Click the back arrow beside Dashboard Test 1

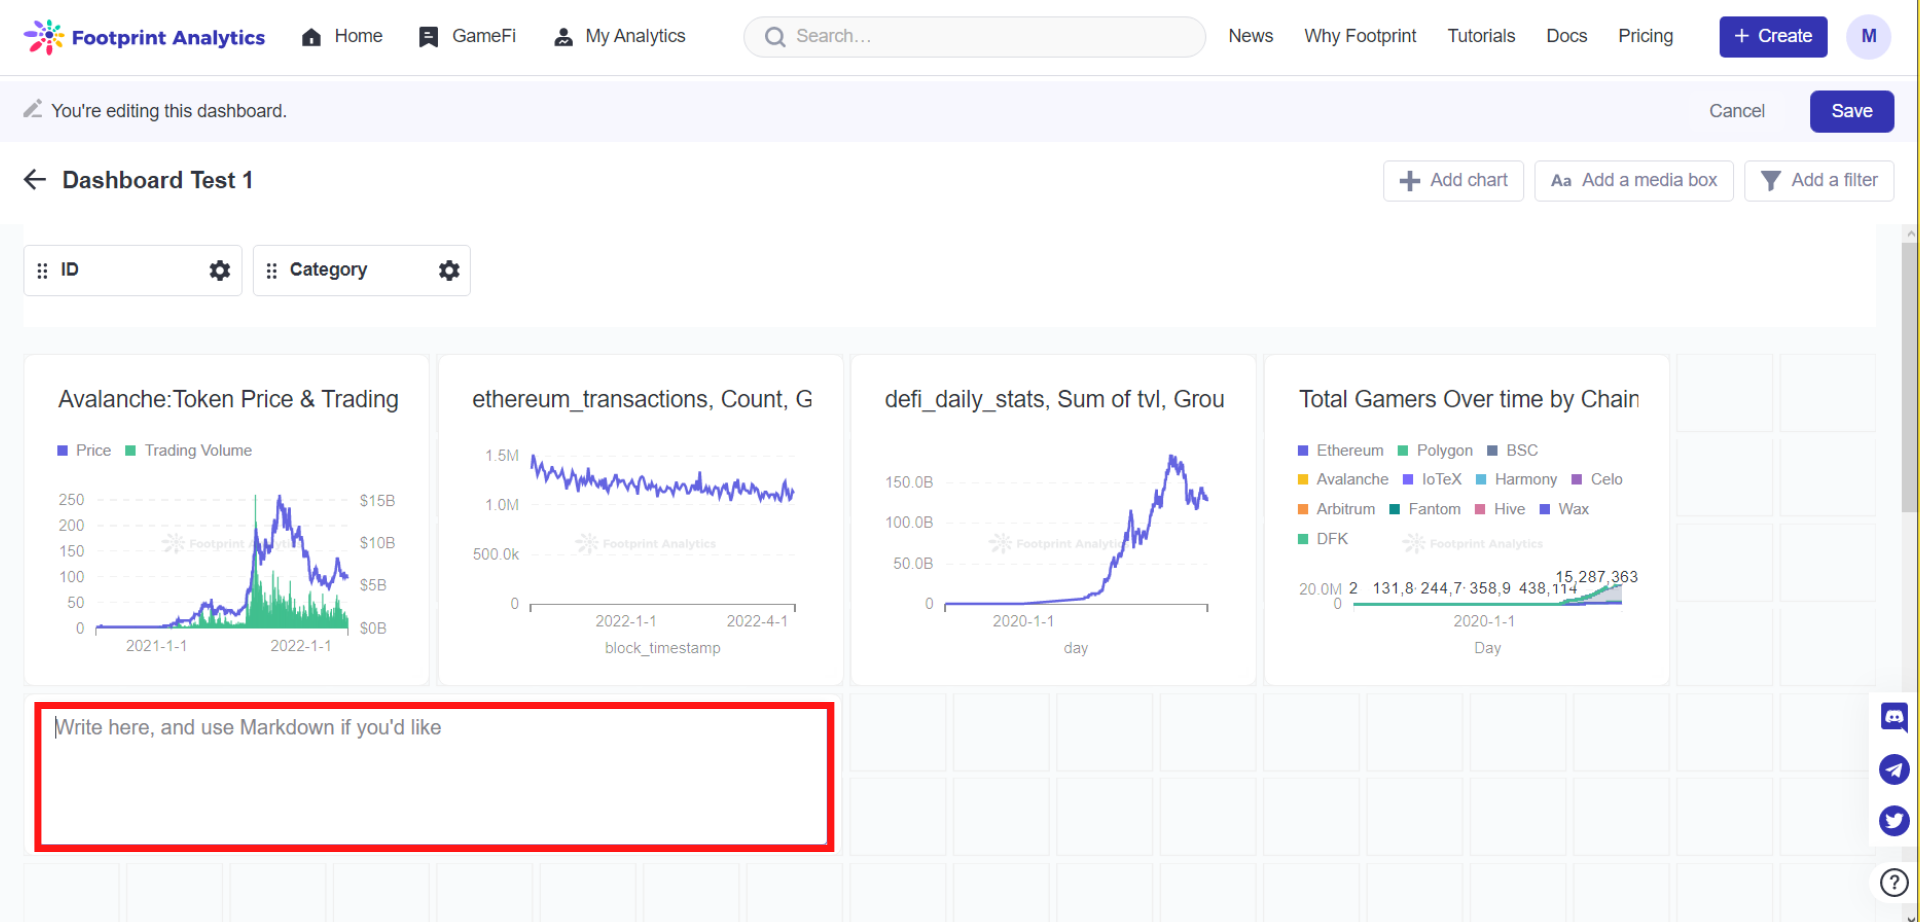(x=35, y=180)
